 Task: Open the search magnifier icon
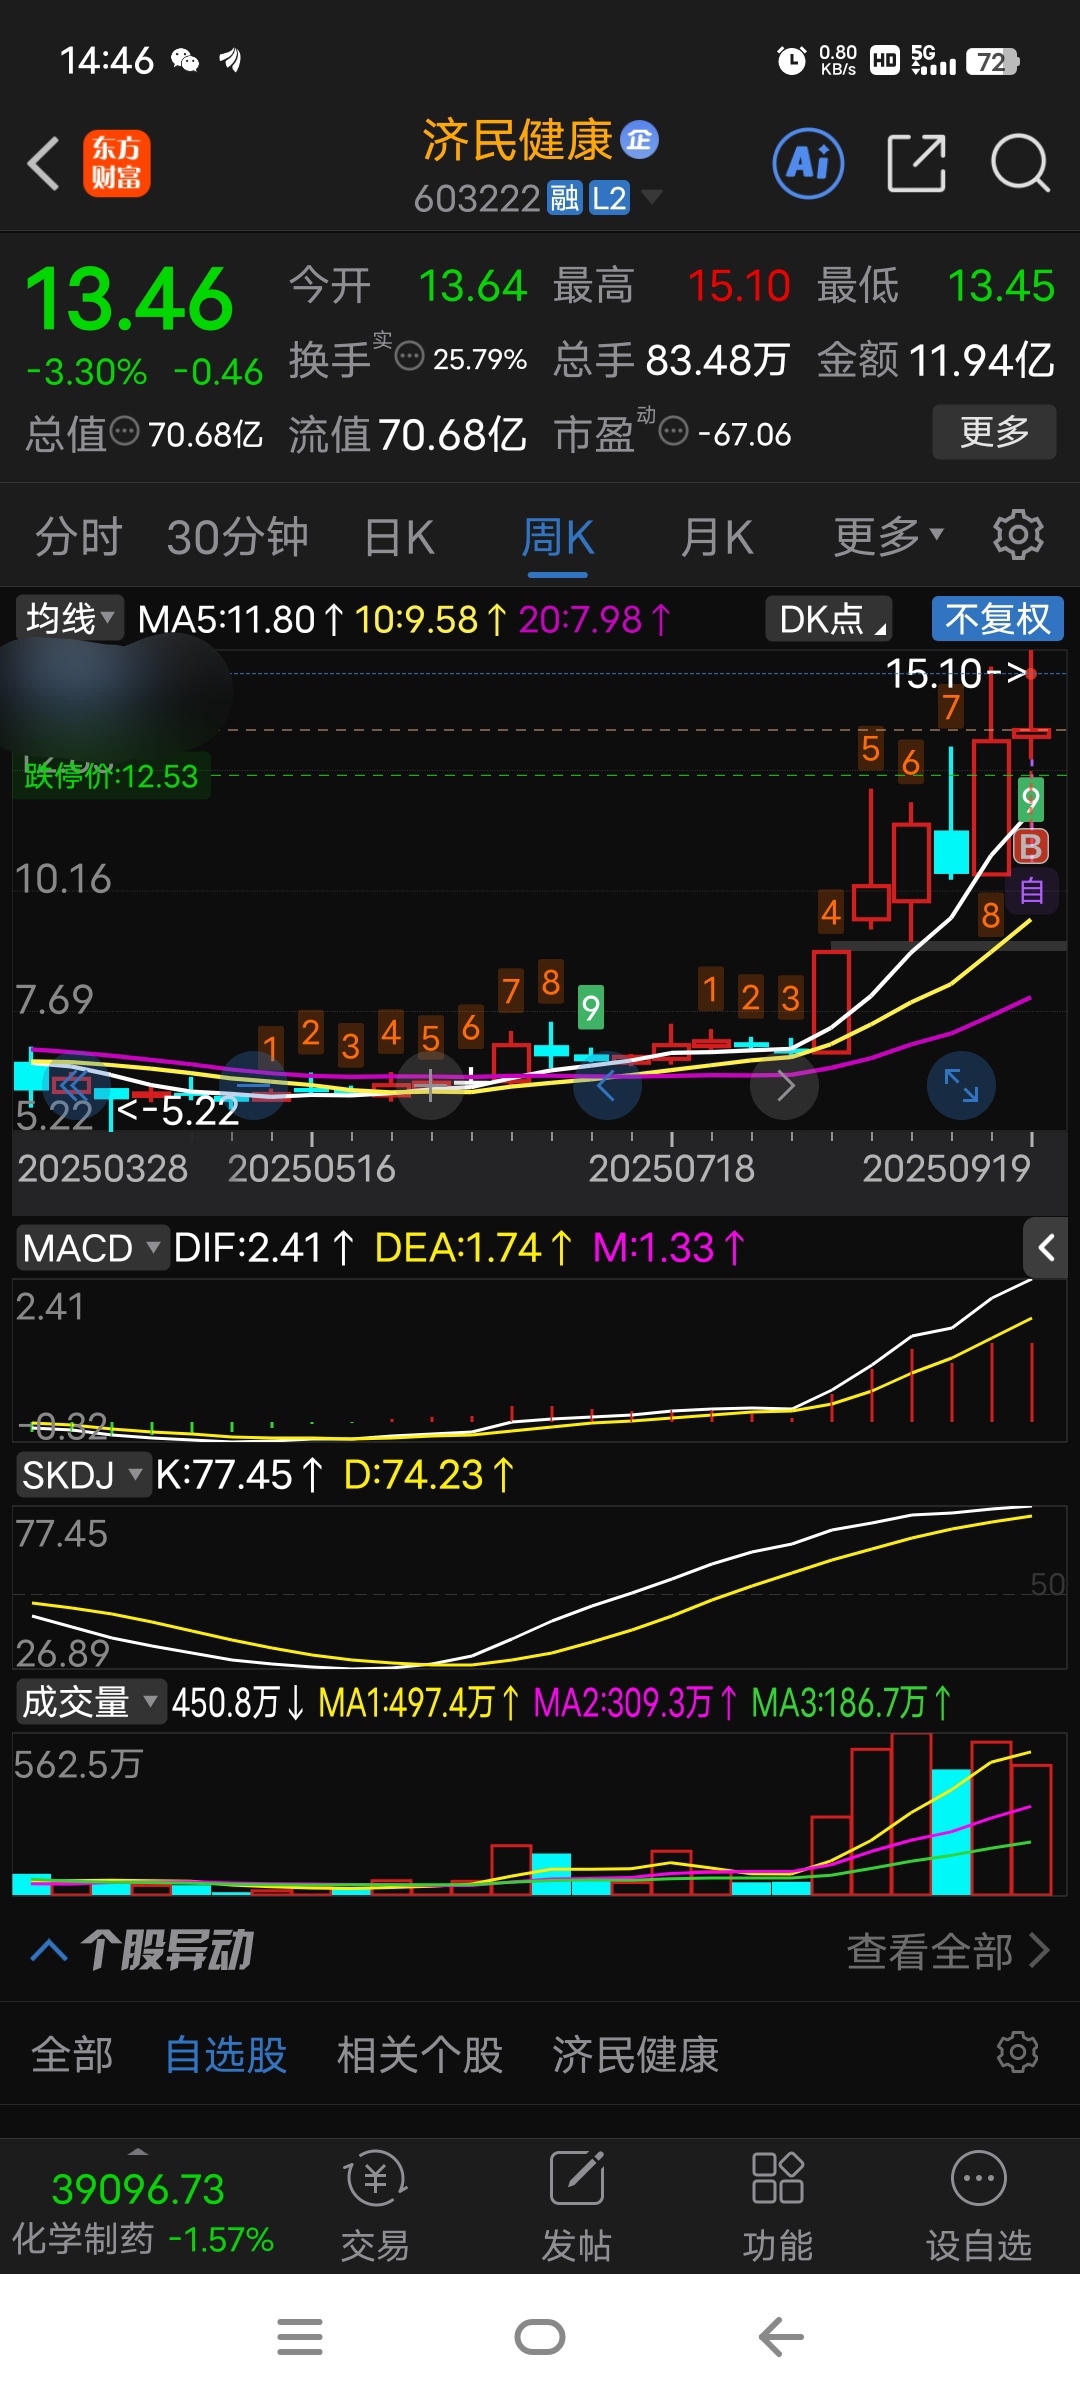(1019, 163)
